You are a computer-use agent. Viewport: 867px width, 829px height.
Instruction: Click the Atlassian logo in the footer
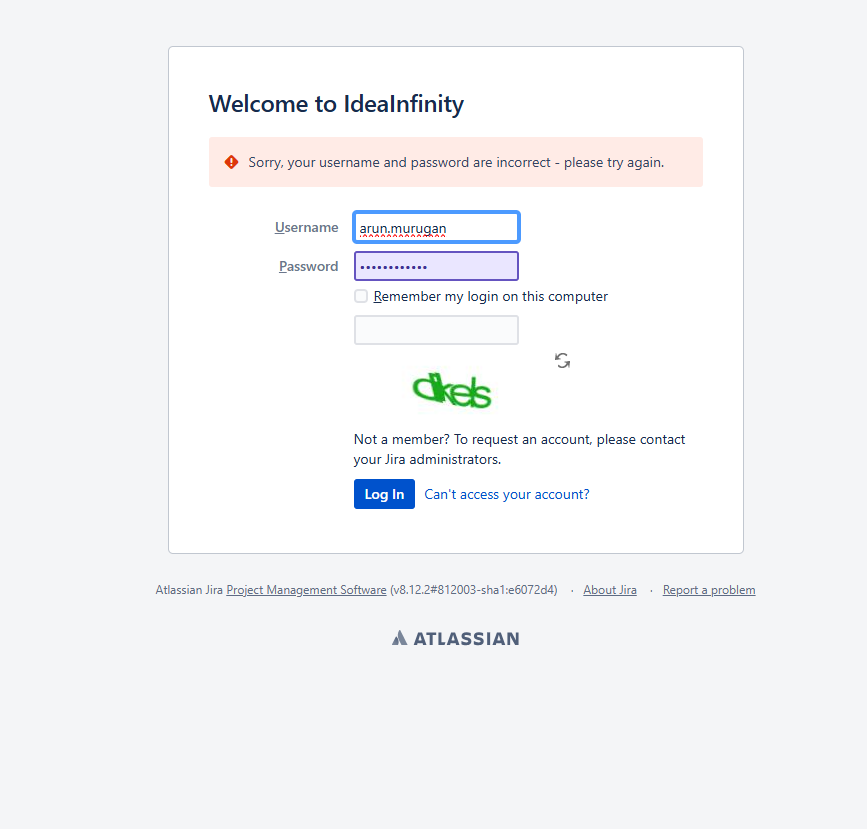pyautogui.click(x=456, y=638)
